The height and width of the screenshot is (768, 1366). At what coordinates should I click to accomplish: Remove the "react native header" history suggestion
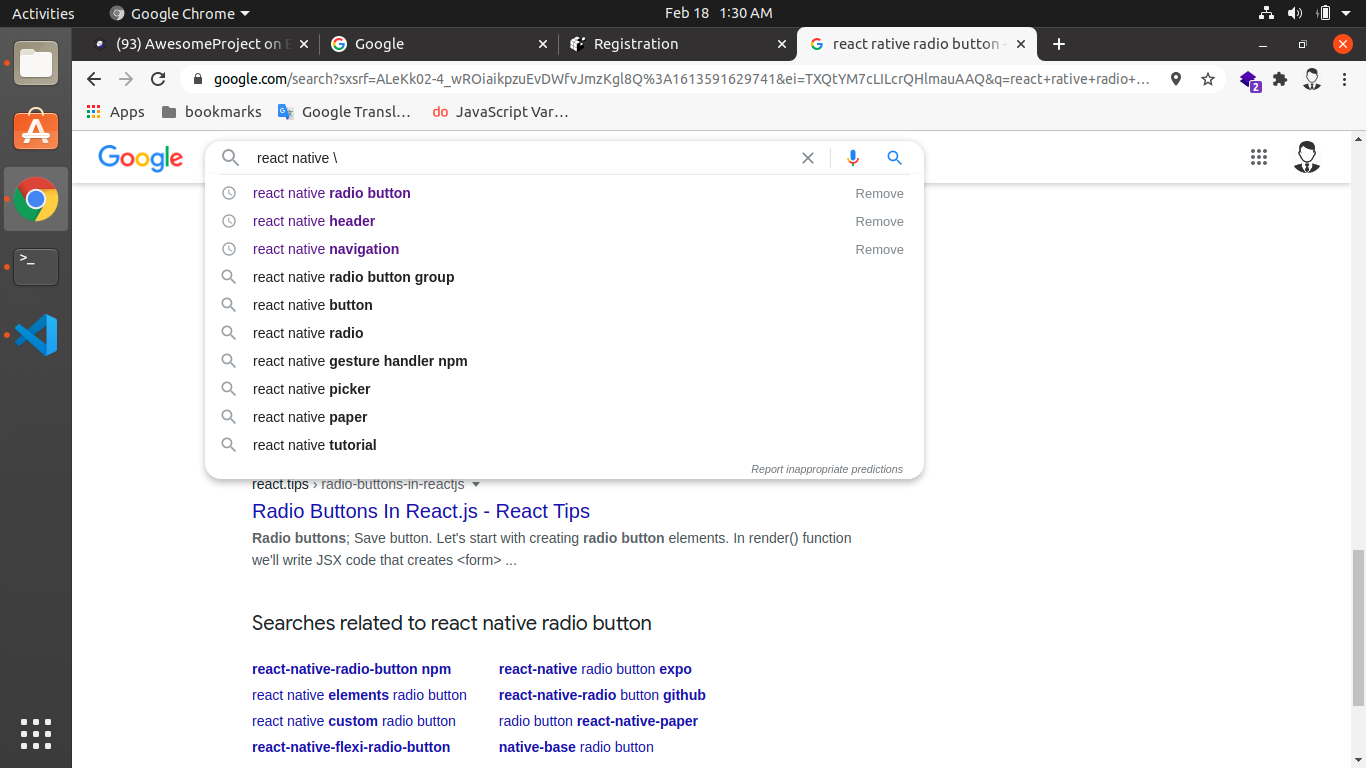coord(879,222)
